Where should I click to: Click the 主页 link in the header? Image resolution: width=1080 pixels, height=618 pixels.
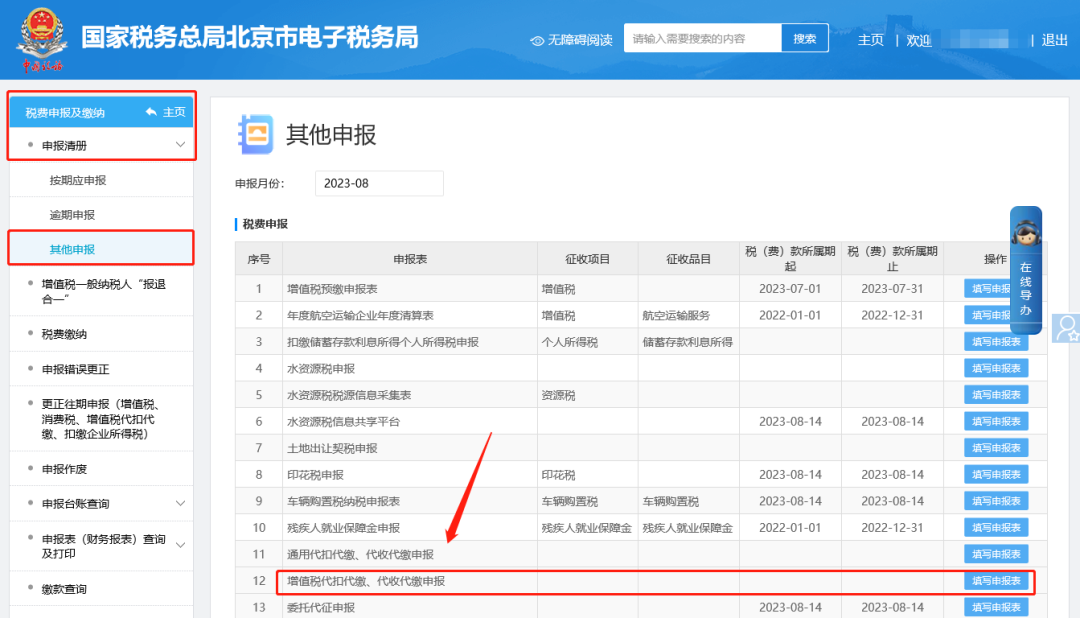pyautogui.click(x=870, y=40)
